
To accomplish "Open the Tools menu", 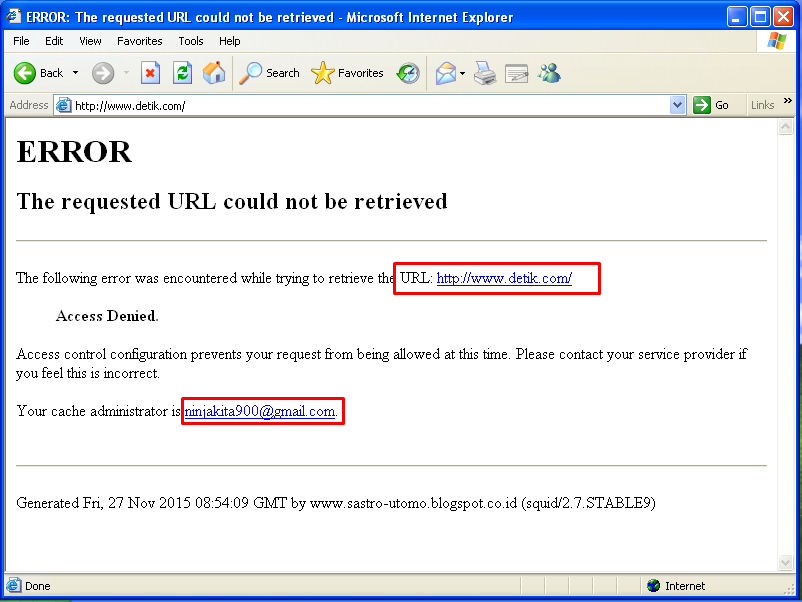I will point(191,41).
